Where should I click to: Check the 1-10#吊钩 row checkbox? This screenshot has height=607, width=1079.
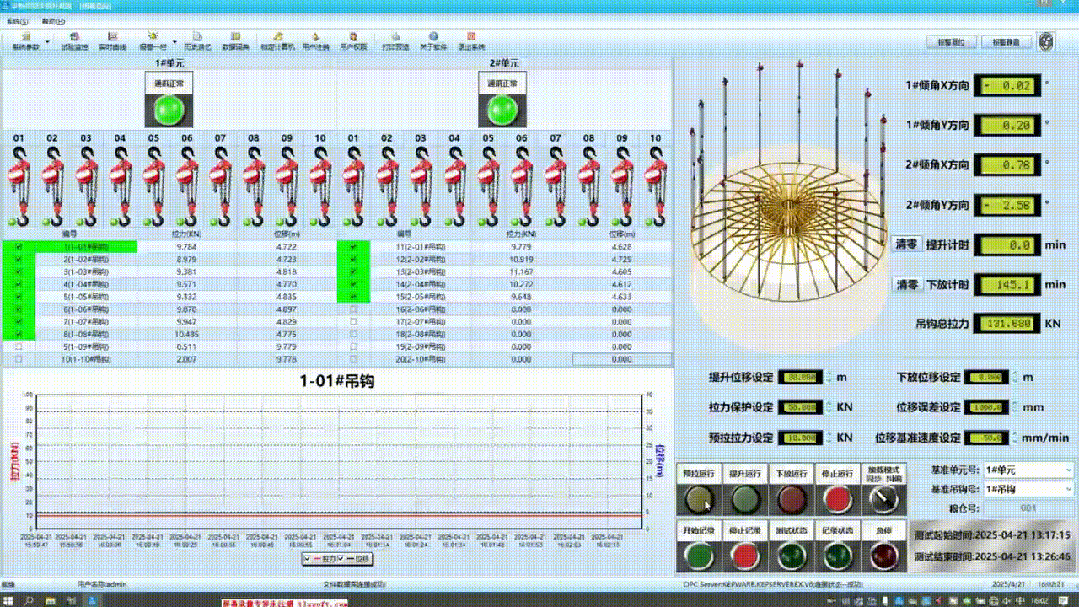18,359
